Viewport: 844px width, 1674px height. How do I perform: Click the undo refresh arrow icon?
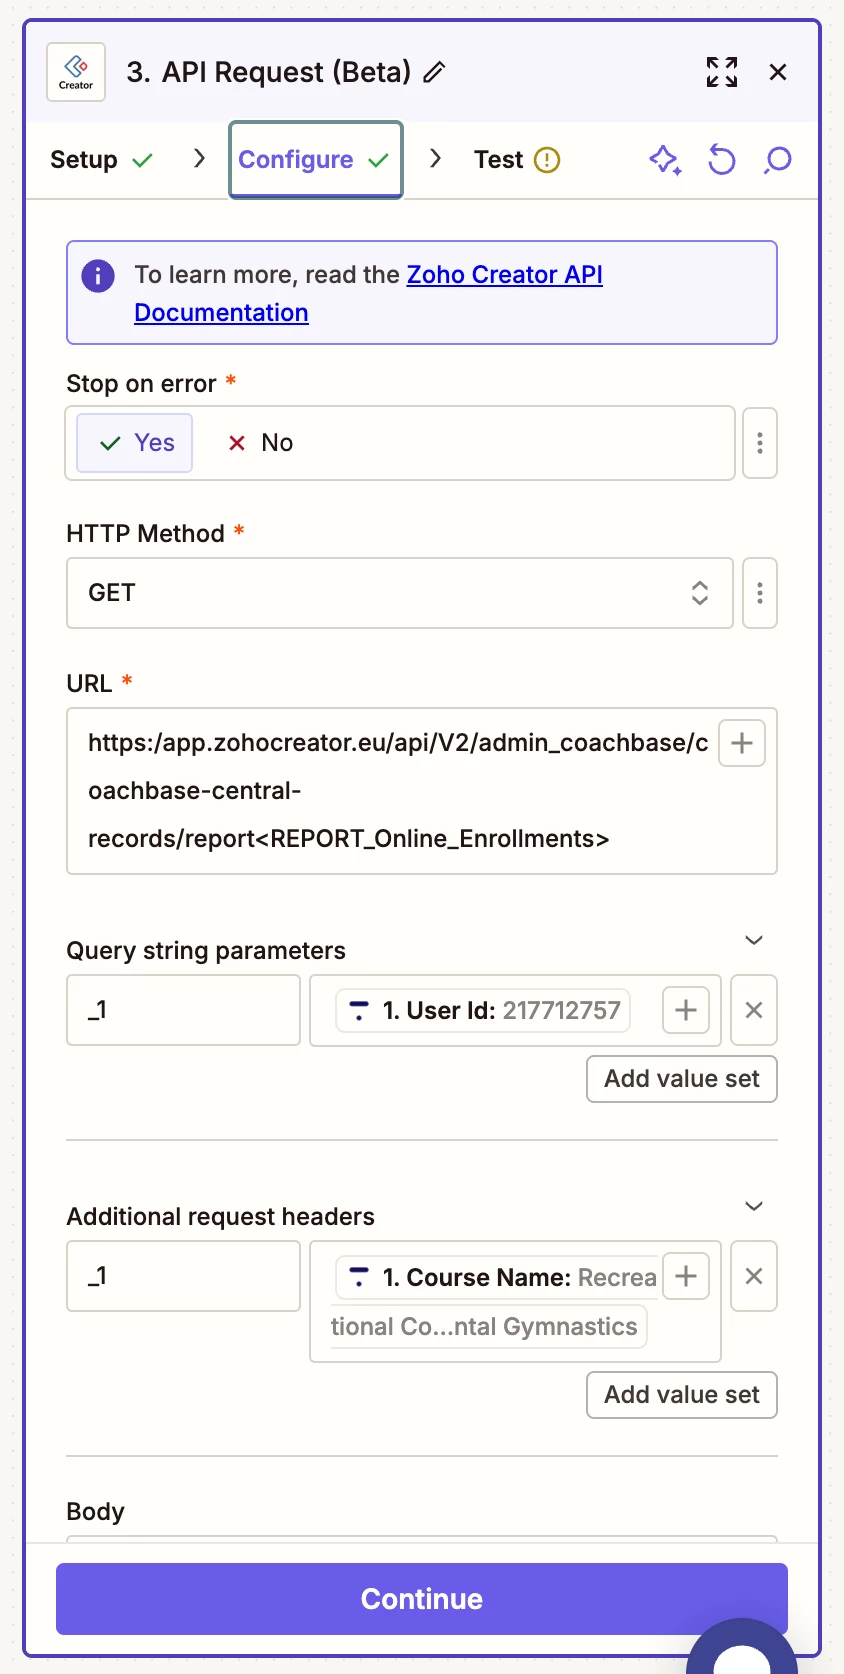722,160
